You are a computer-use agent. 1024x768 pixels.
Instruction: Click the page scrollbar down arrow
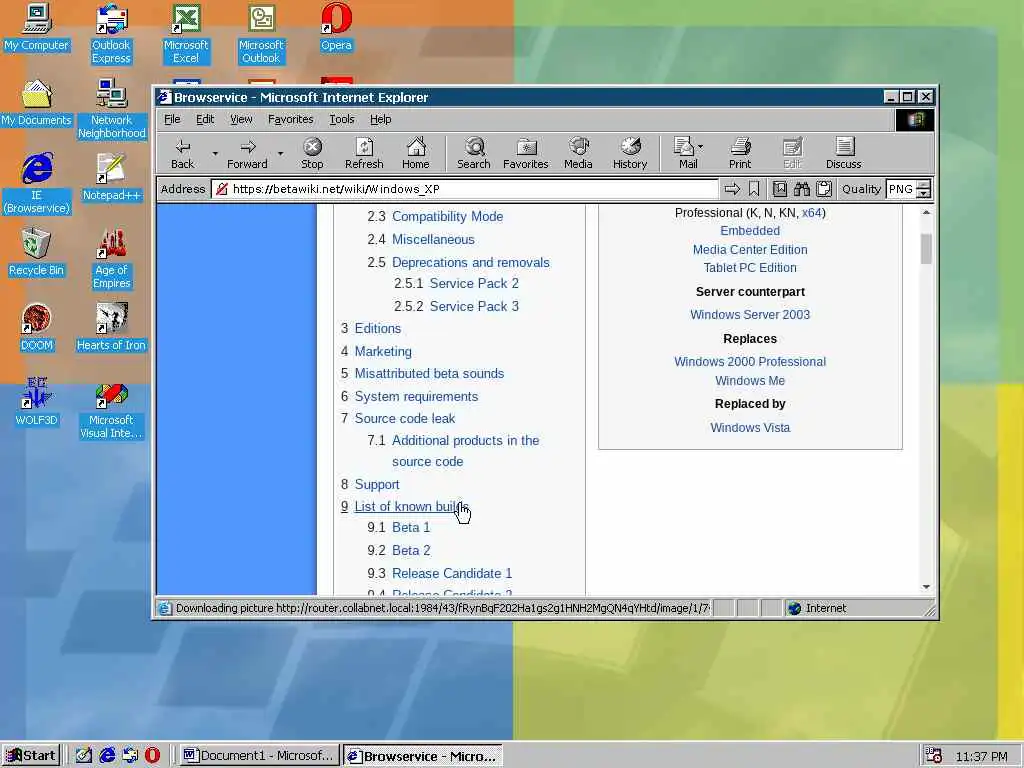pos(926,587)
